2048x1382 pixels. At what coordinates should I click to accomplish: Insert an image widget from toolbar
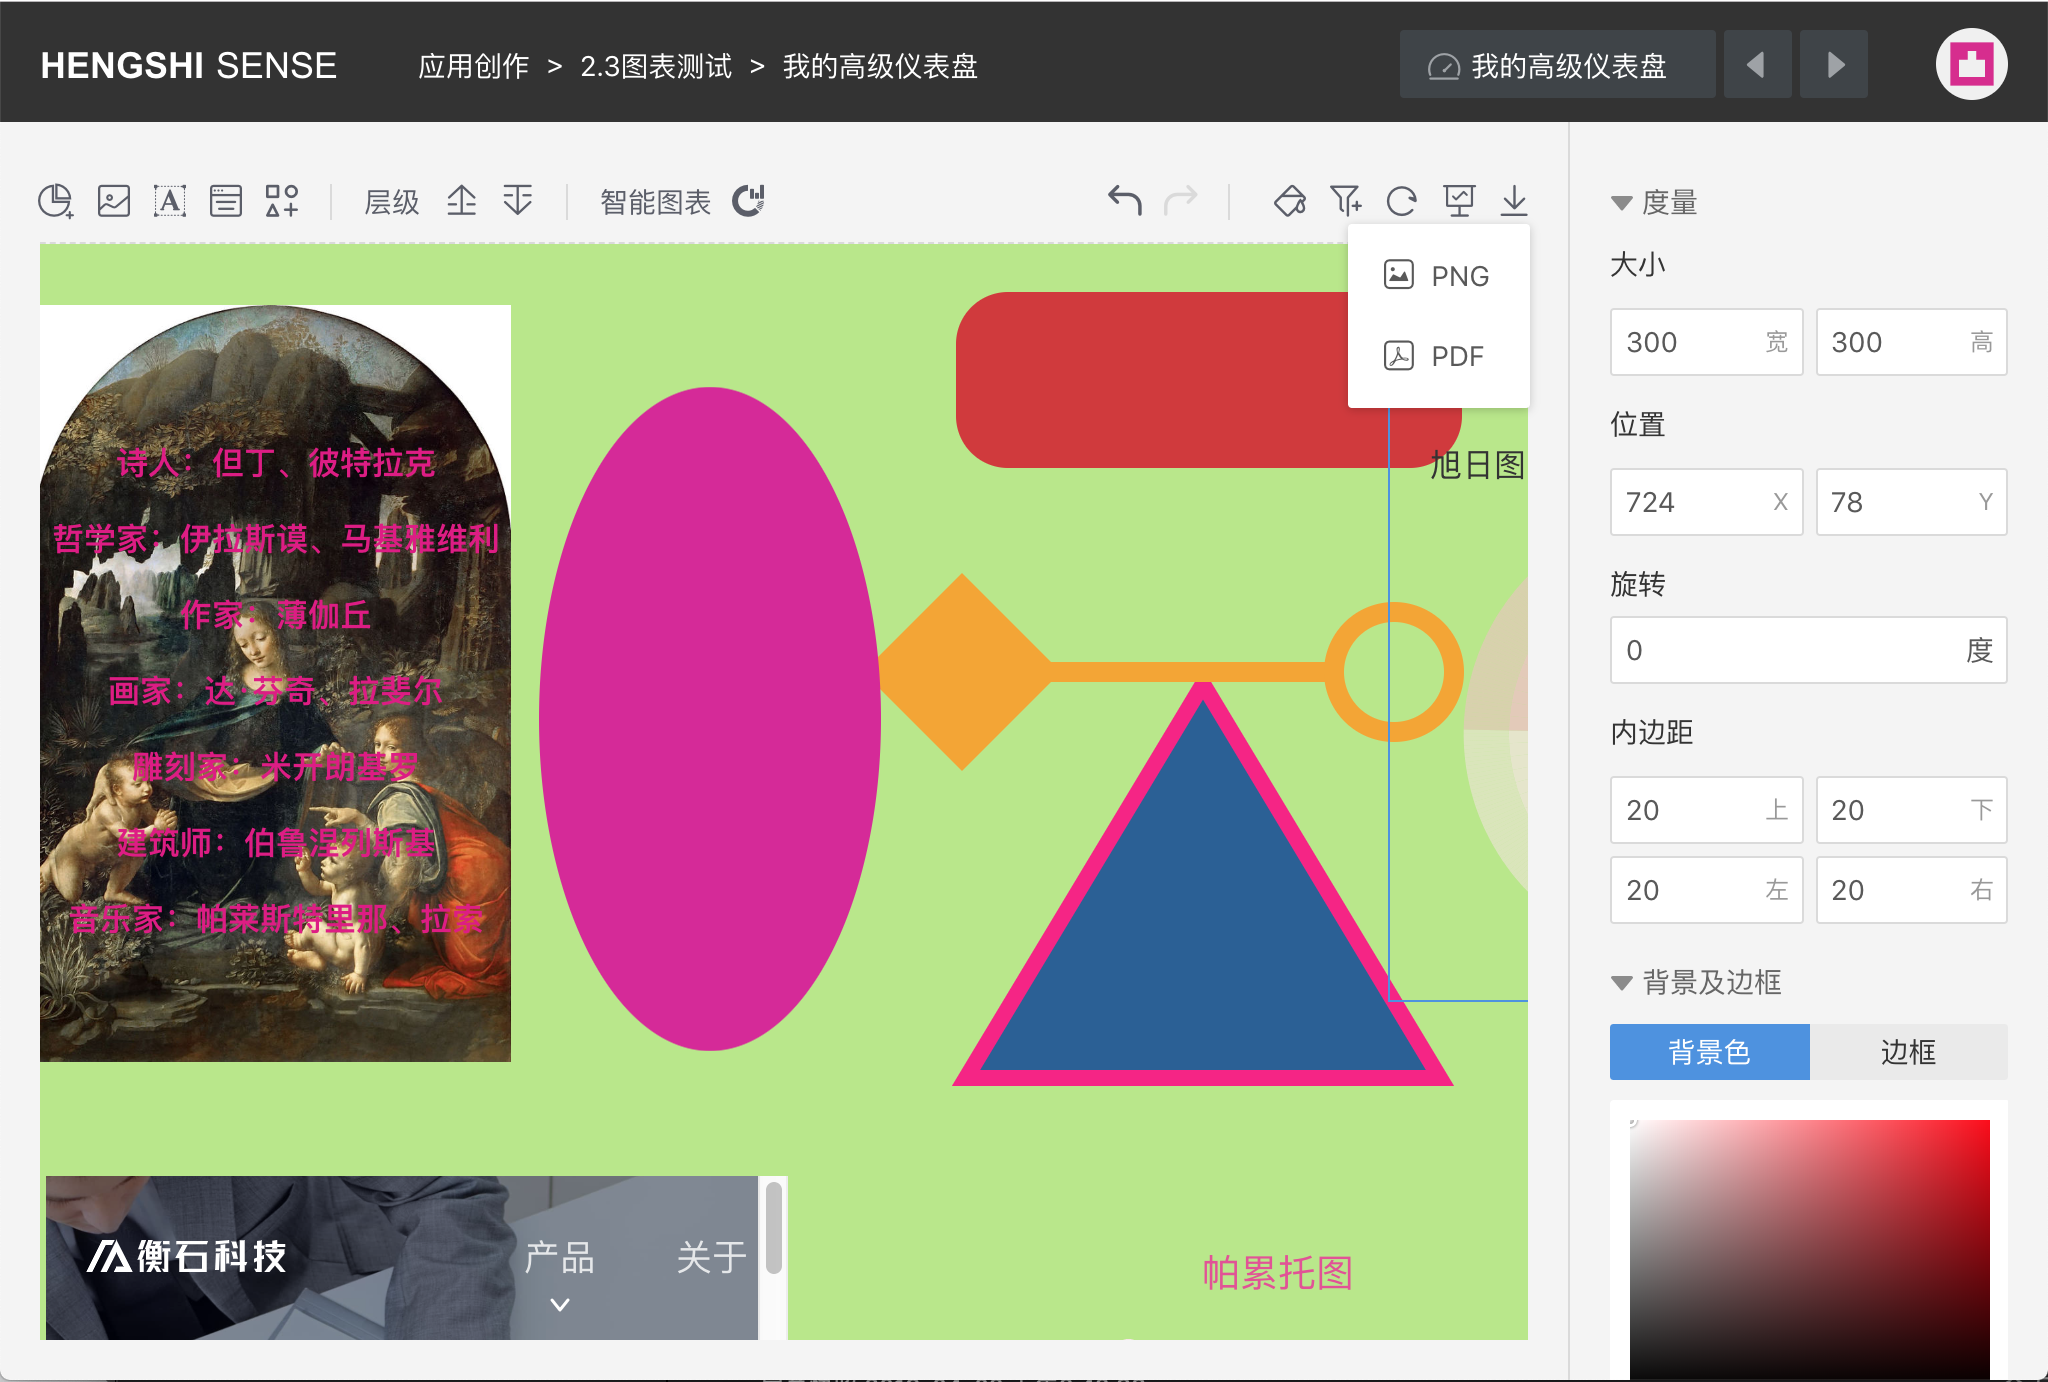[113, 201]
